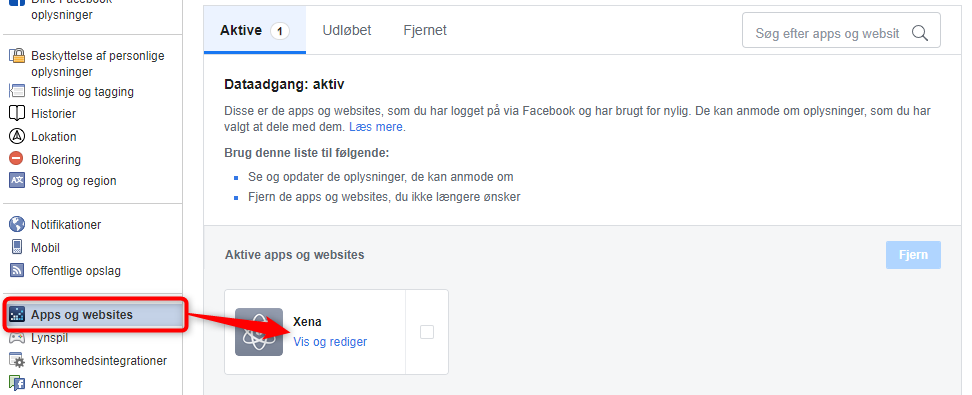Screen dimensions: 972x395
Task: Click the Lokation compass icon
Action: click(17, 136)
